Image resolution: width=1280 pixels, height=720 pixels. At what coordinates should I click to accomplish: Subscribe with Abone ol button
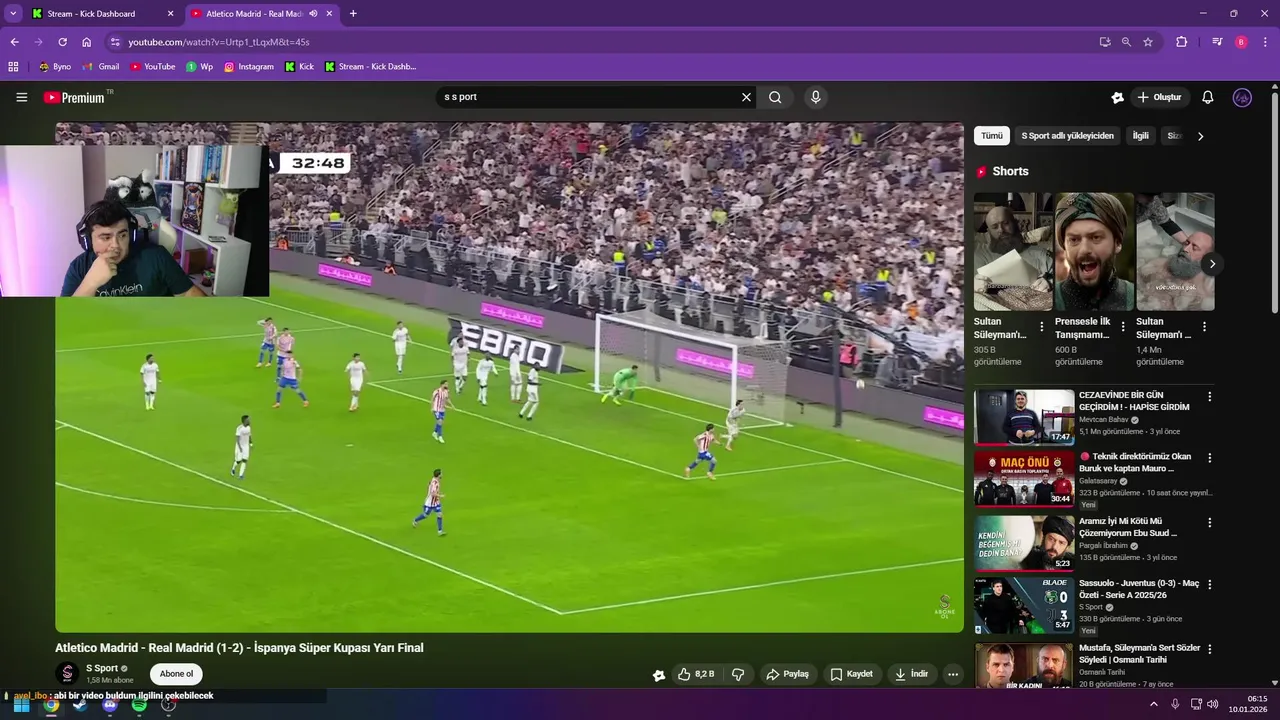[x=176, y=674]
